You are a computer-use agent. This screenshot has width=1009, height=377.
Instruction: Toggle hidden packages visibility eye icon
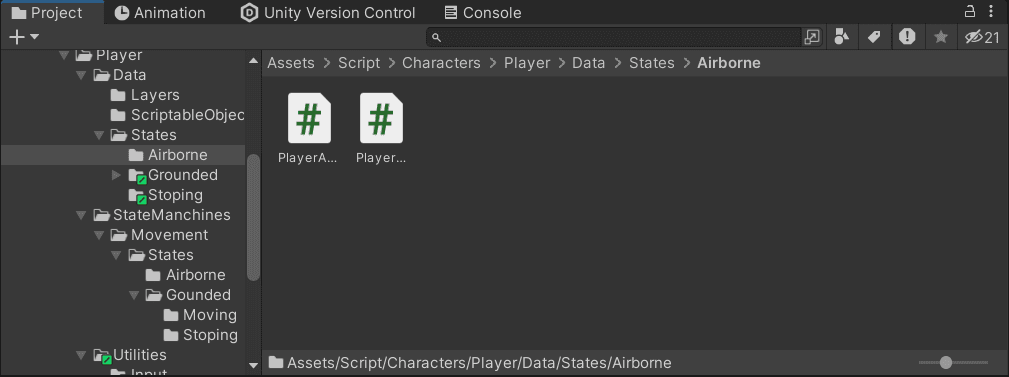983,37
